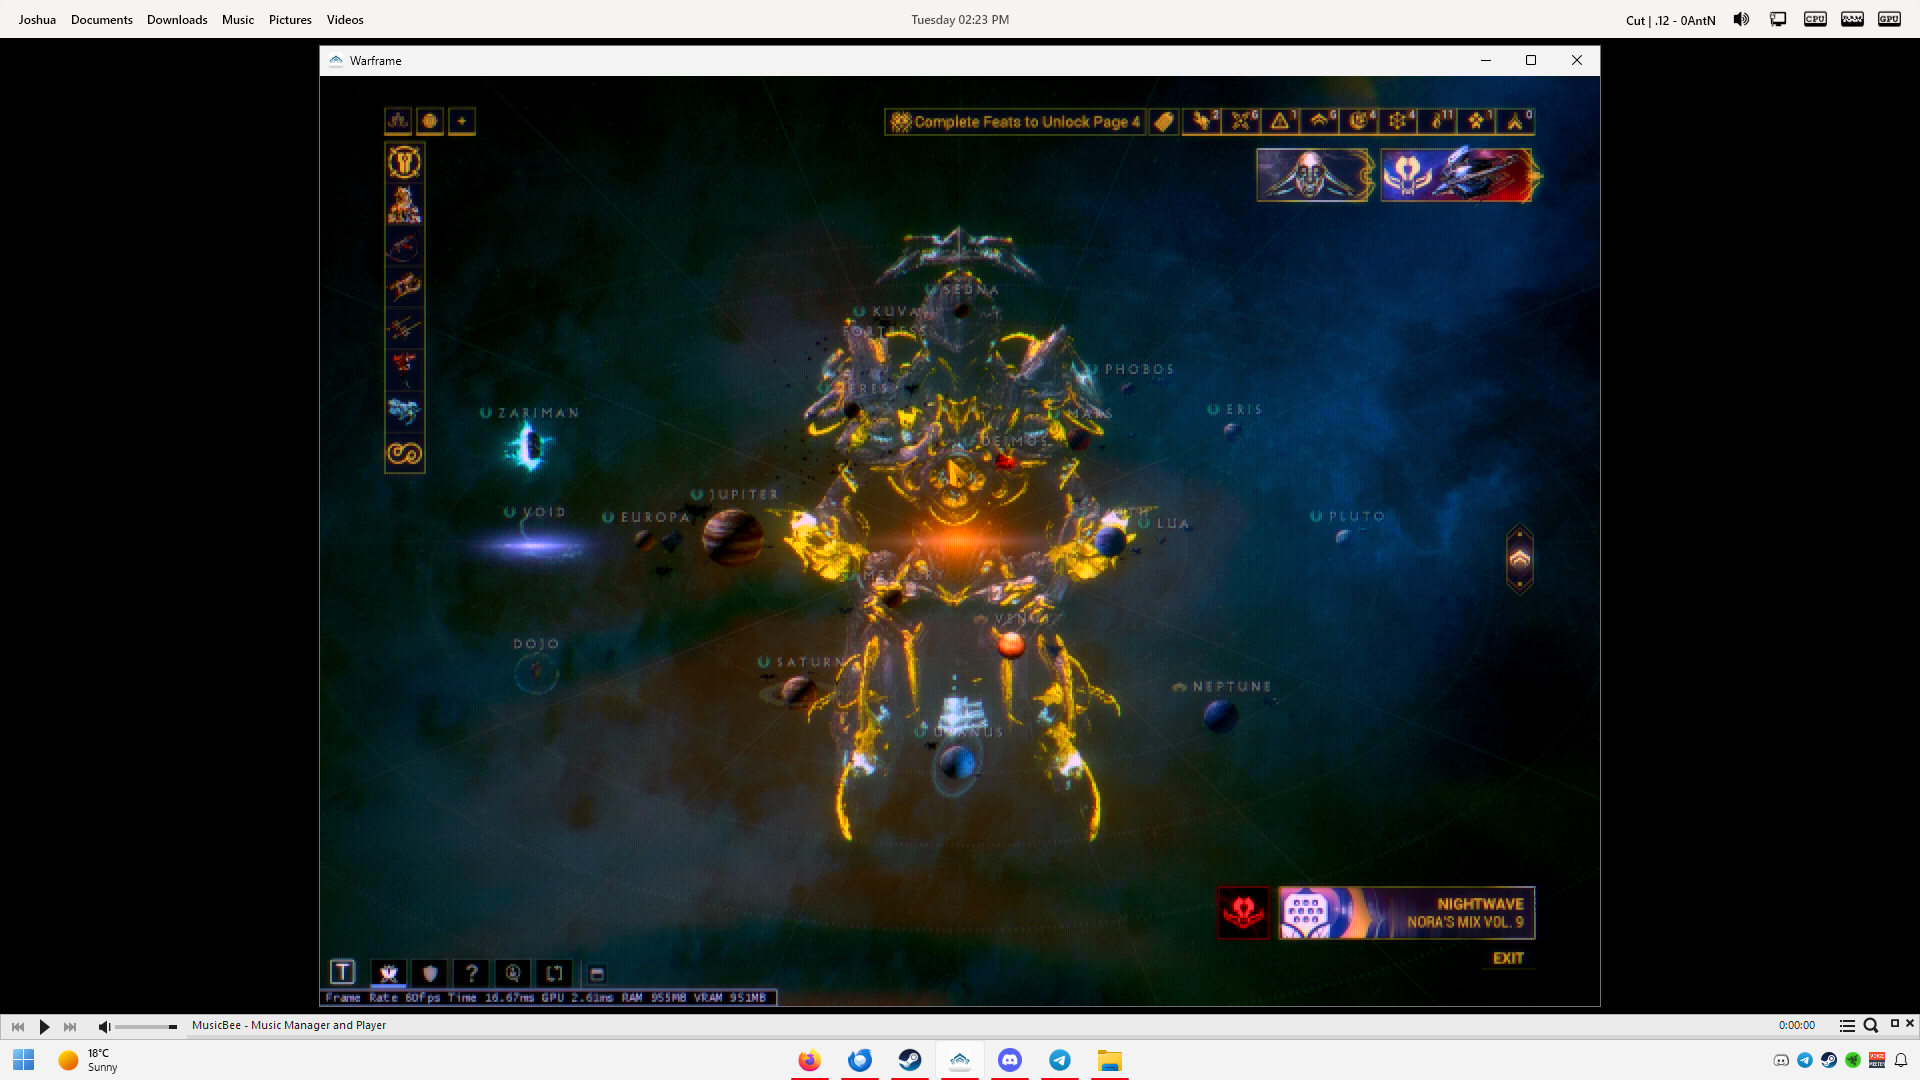Click the circular profile icon in bottom toolbar
This screenshot has width=1920, height=1080.
[x=512, y=973]
